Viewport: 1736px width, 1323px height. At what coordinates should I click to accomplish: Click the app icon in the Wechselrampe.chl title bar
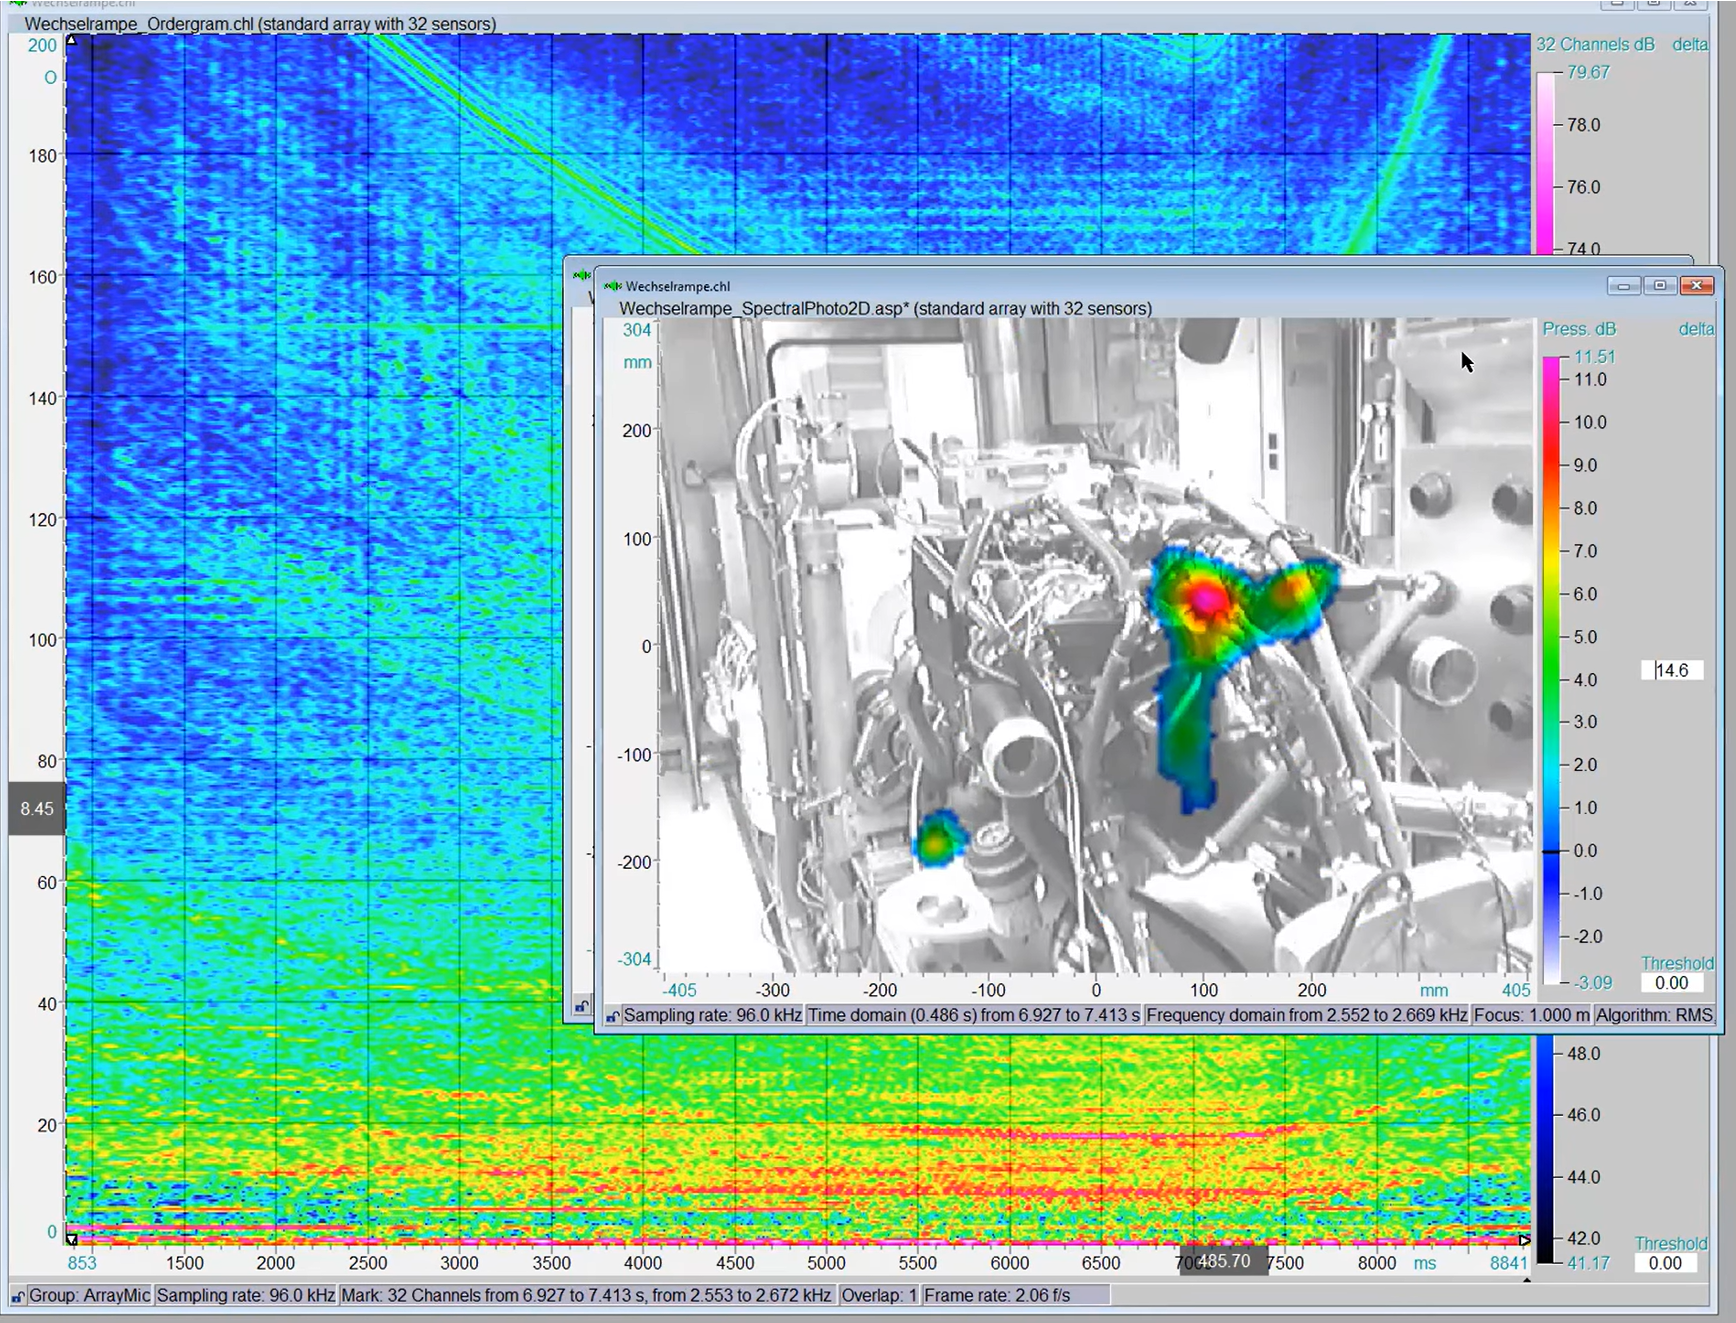click(613, 286)
